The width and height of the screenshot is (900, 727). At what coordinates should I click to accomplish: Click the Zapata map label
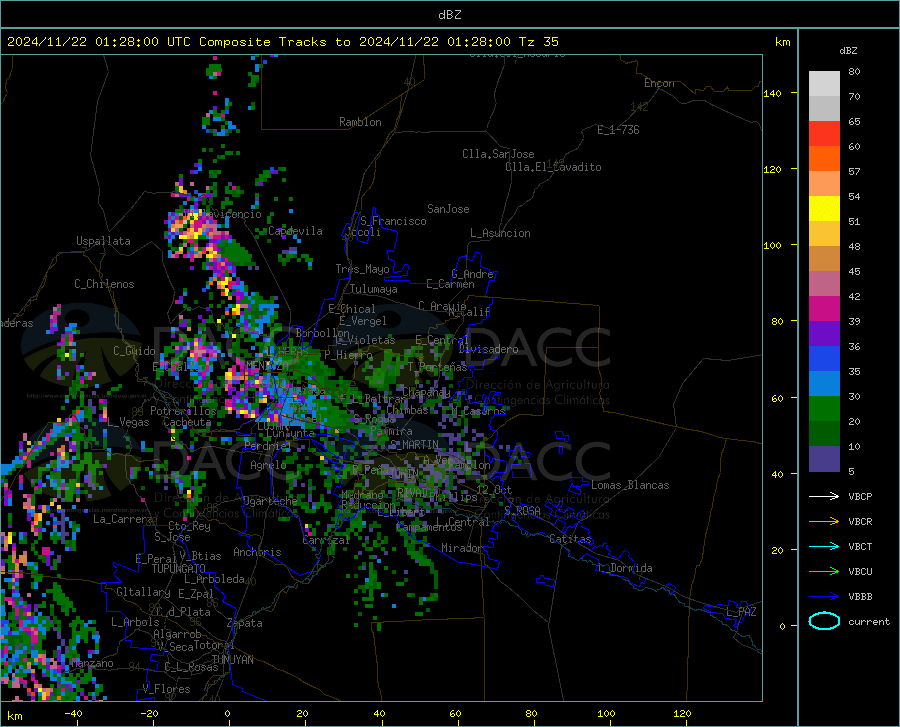[x=245, y=623]
